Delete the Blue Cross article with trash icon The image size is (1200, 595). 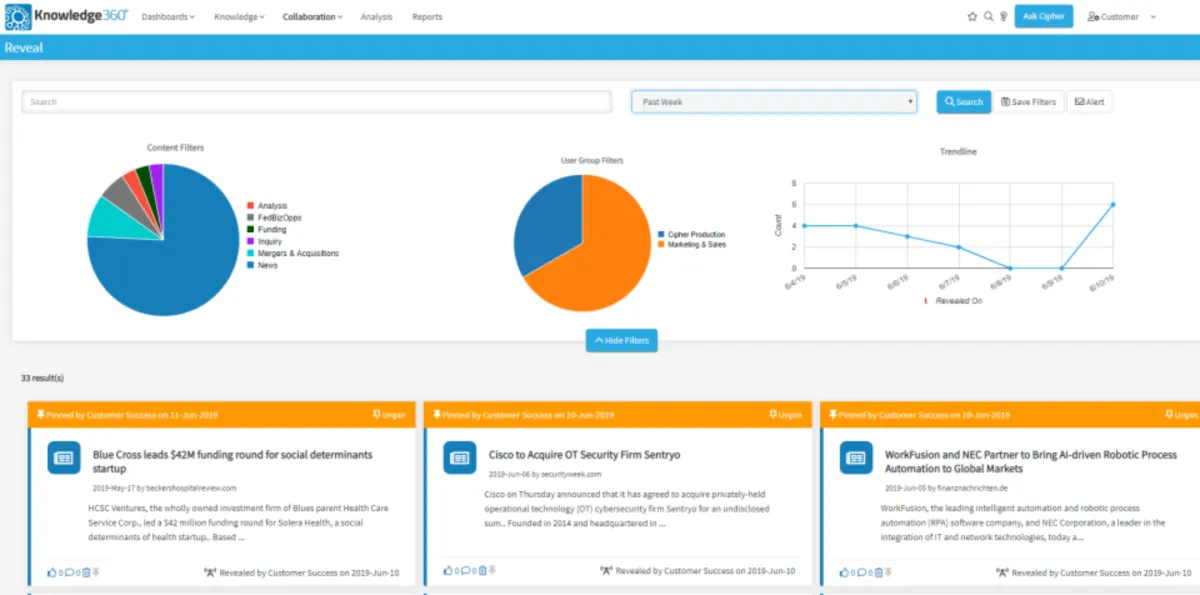pos(85,572)
